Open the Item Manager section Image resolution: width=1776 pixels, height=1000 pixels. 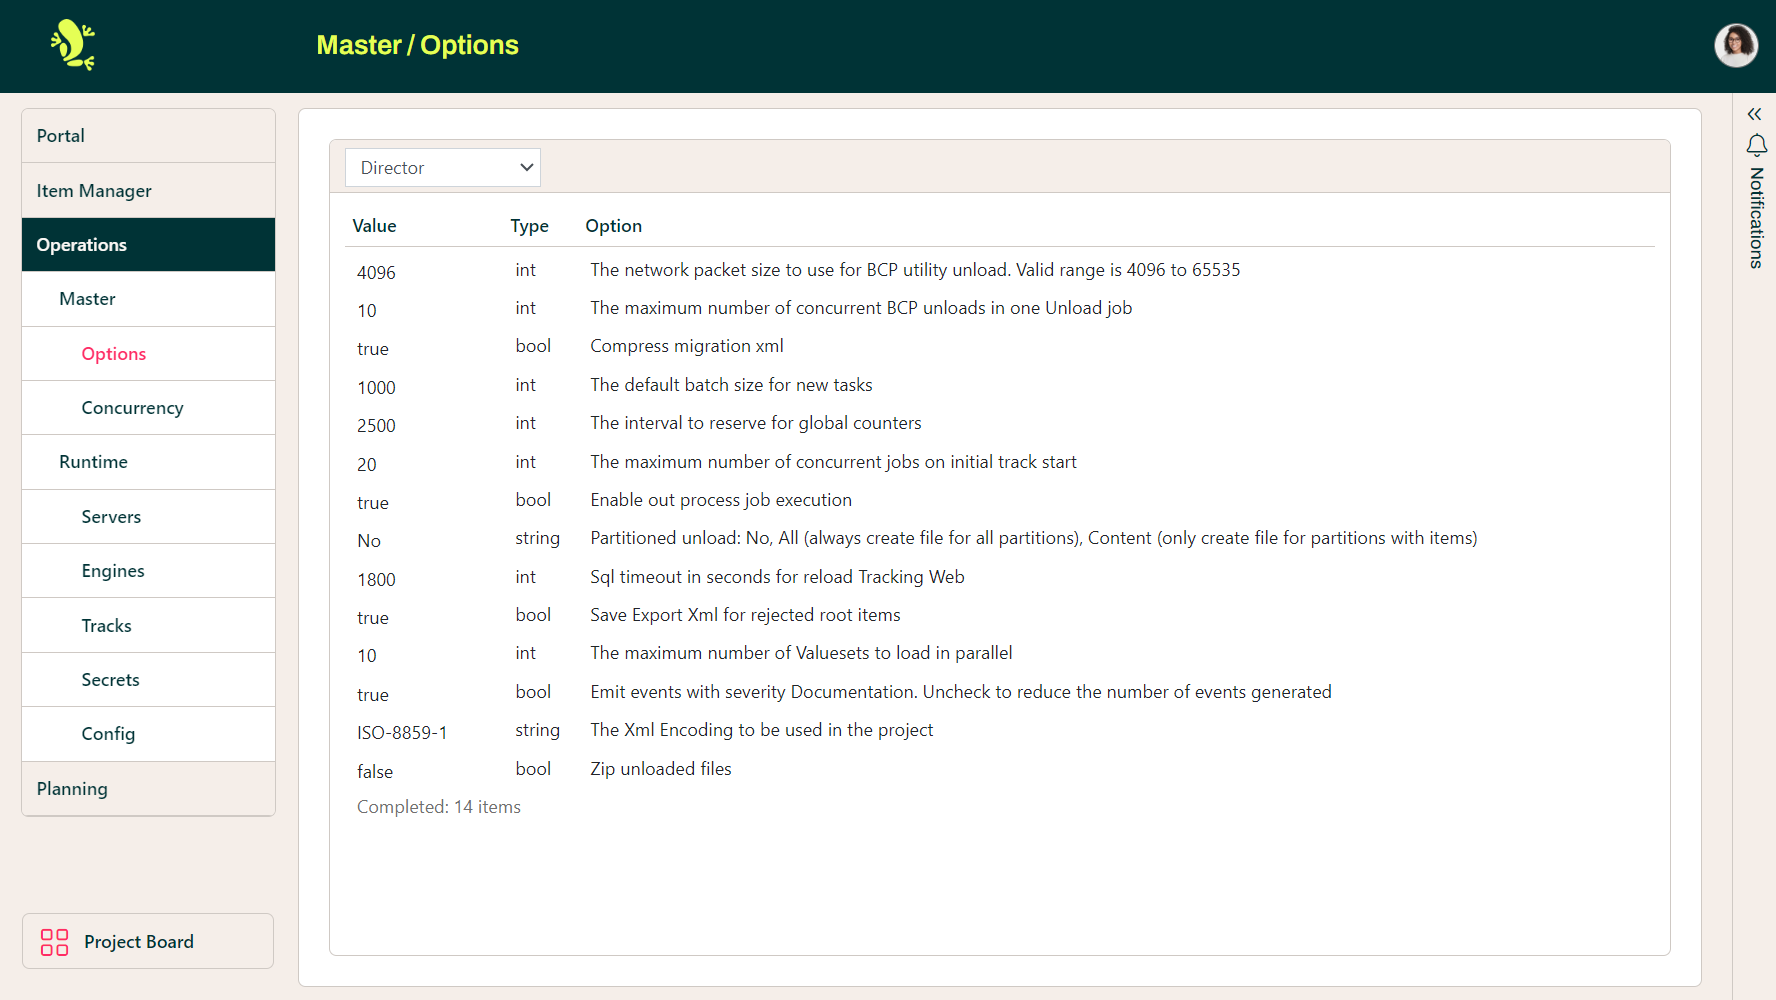coord(94,190)
